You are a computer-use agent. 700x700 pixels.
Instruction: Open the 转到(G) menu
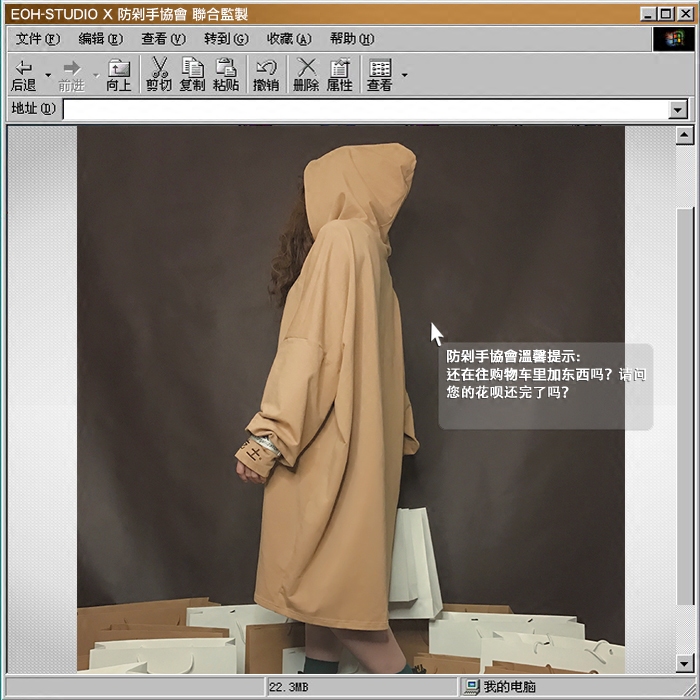click(x=226, y=39)
